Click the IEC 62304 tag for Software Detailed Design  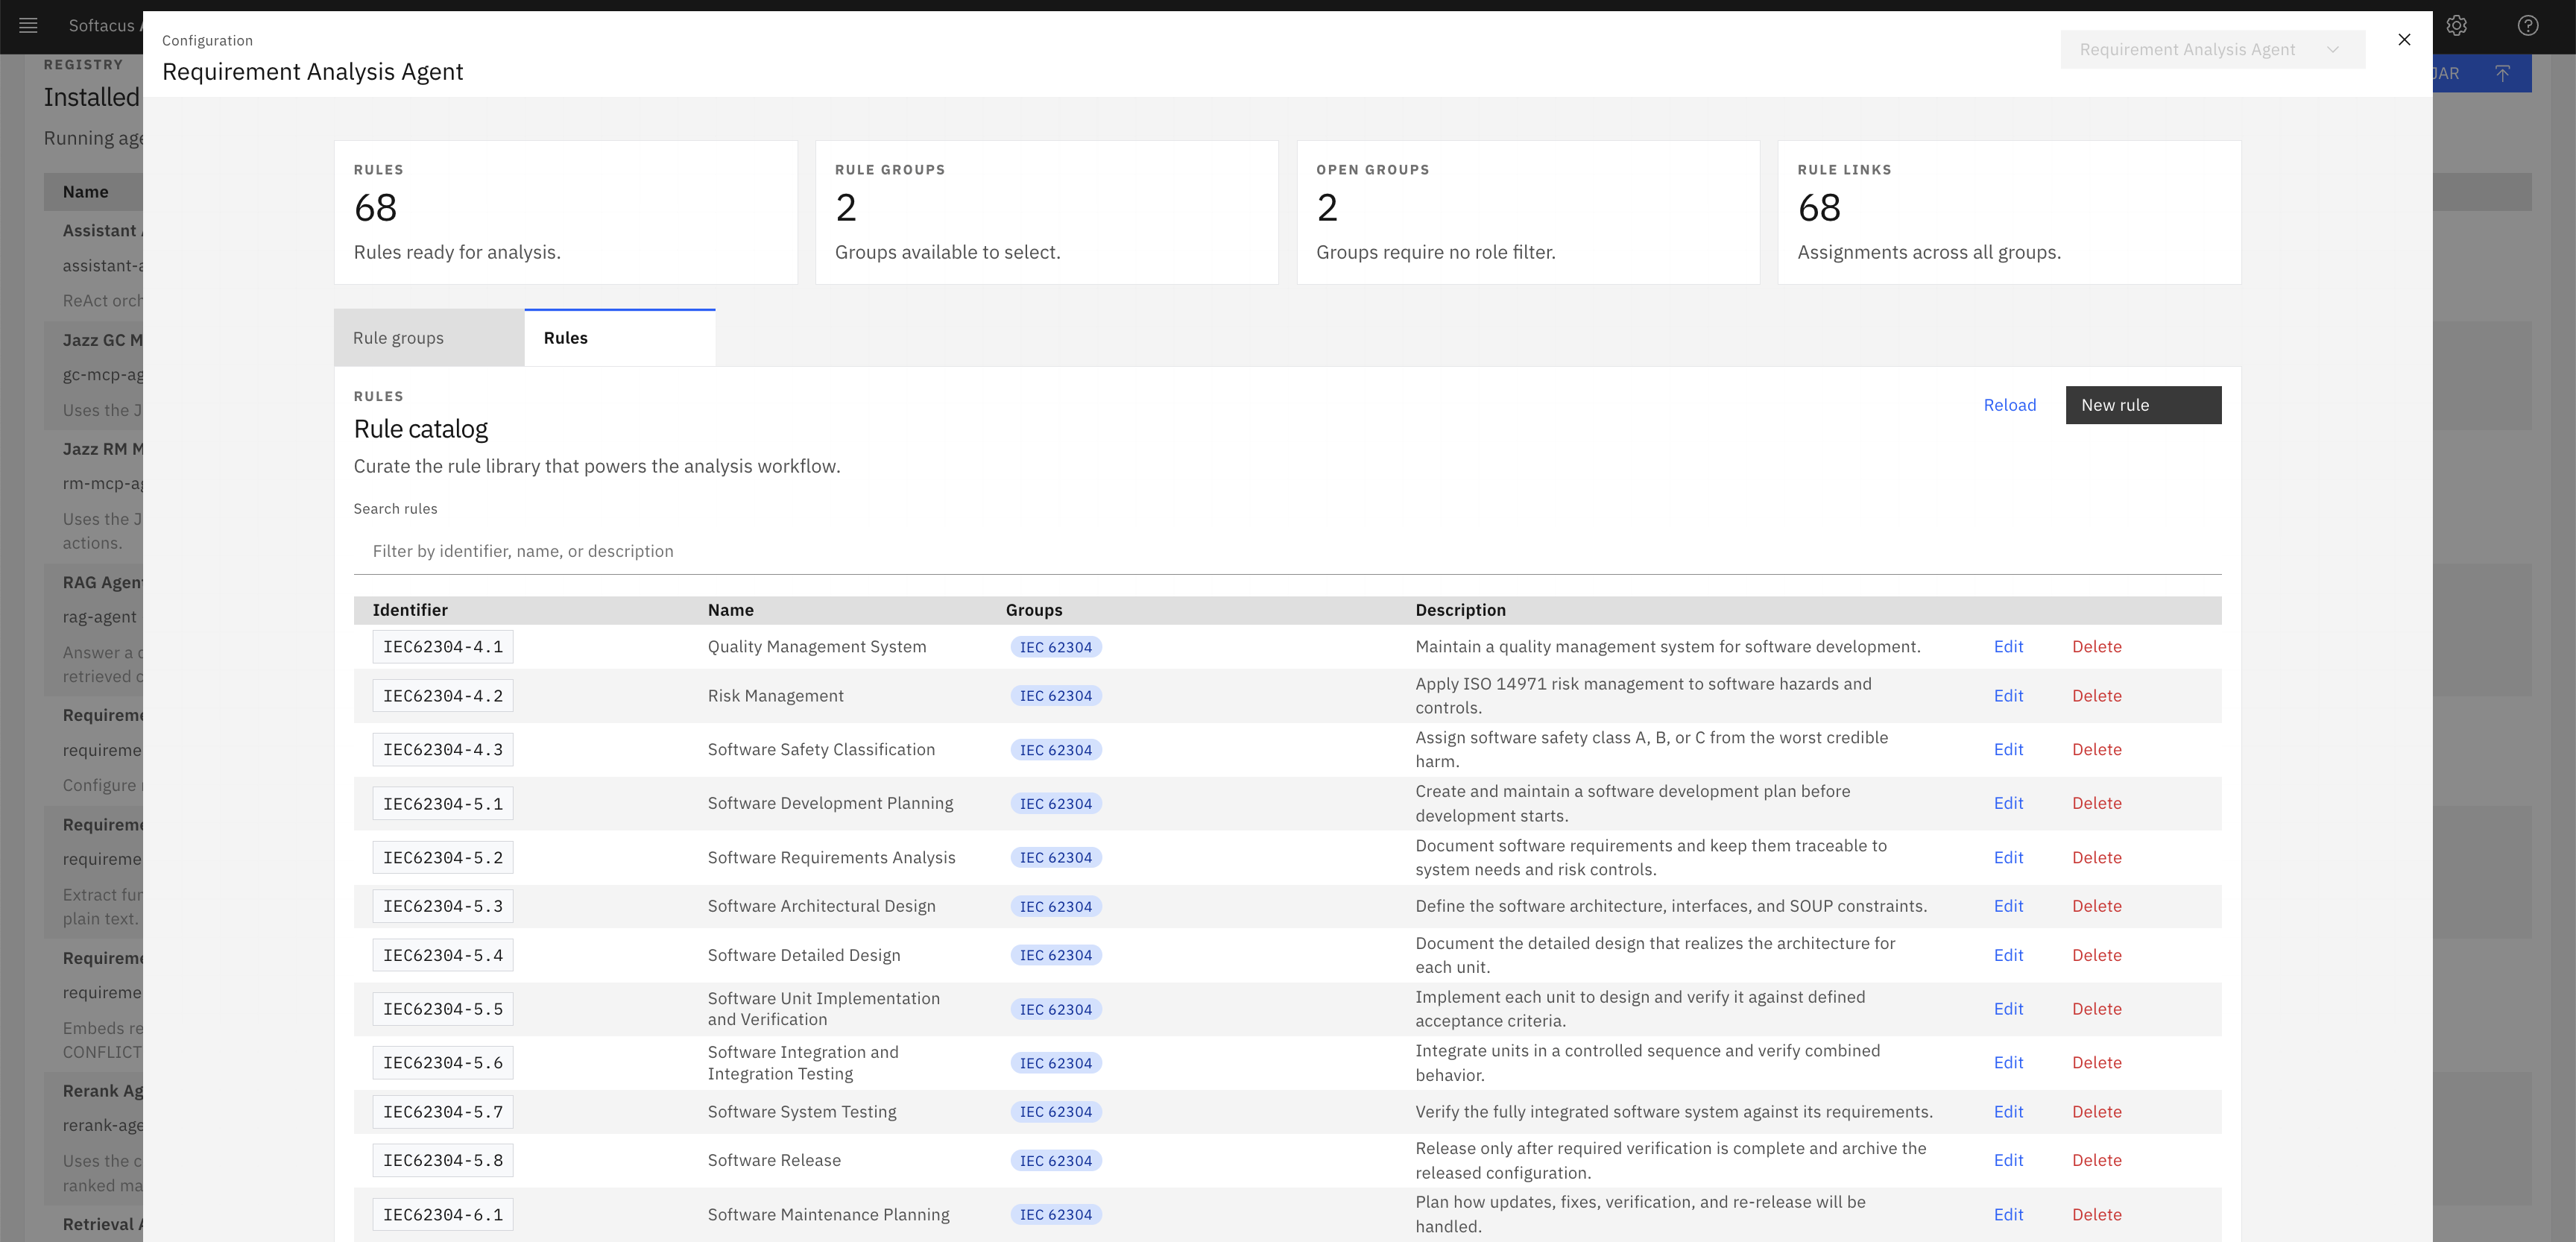(1056, 956)
